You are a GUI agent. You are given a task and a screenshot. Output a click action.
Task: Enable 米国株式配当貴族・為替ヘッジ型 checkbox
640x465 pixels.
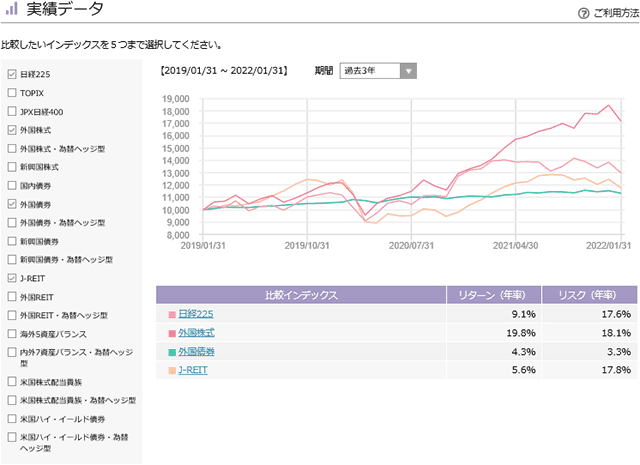click(12, 400)
